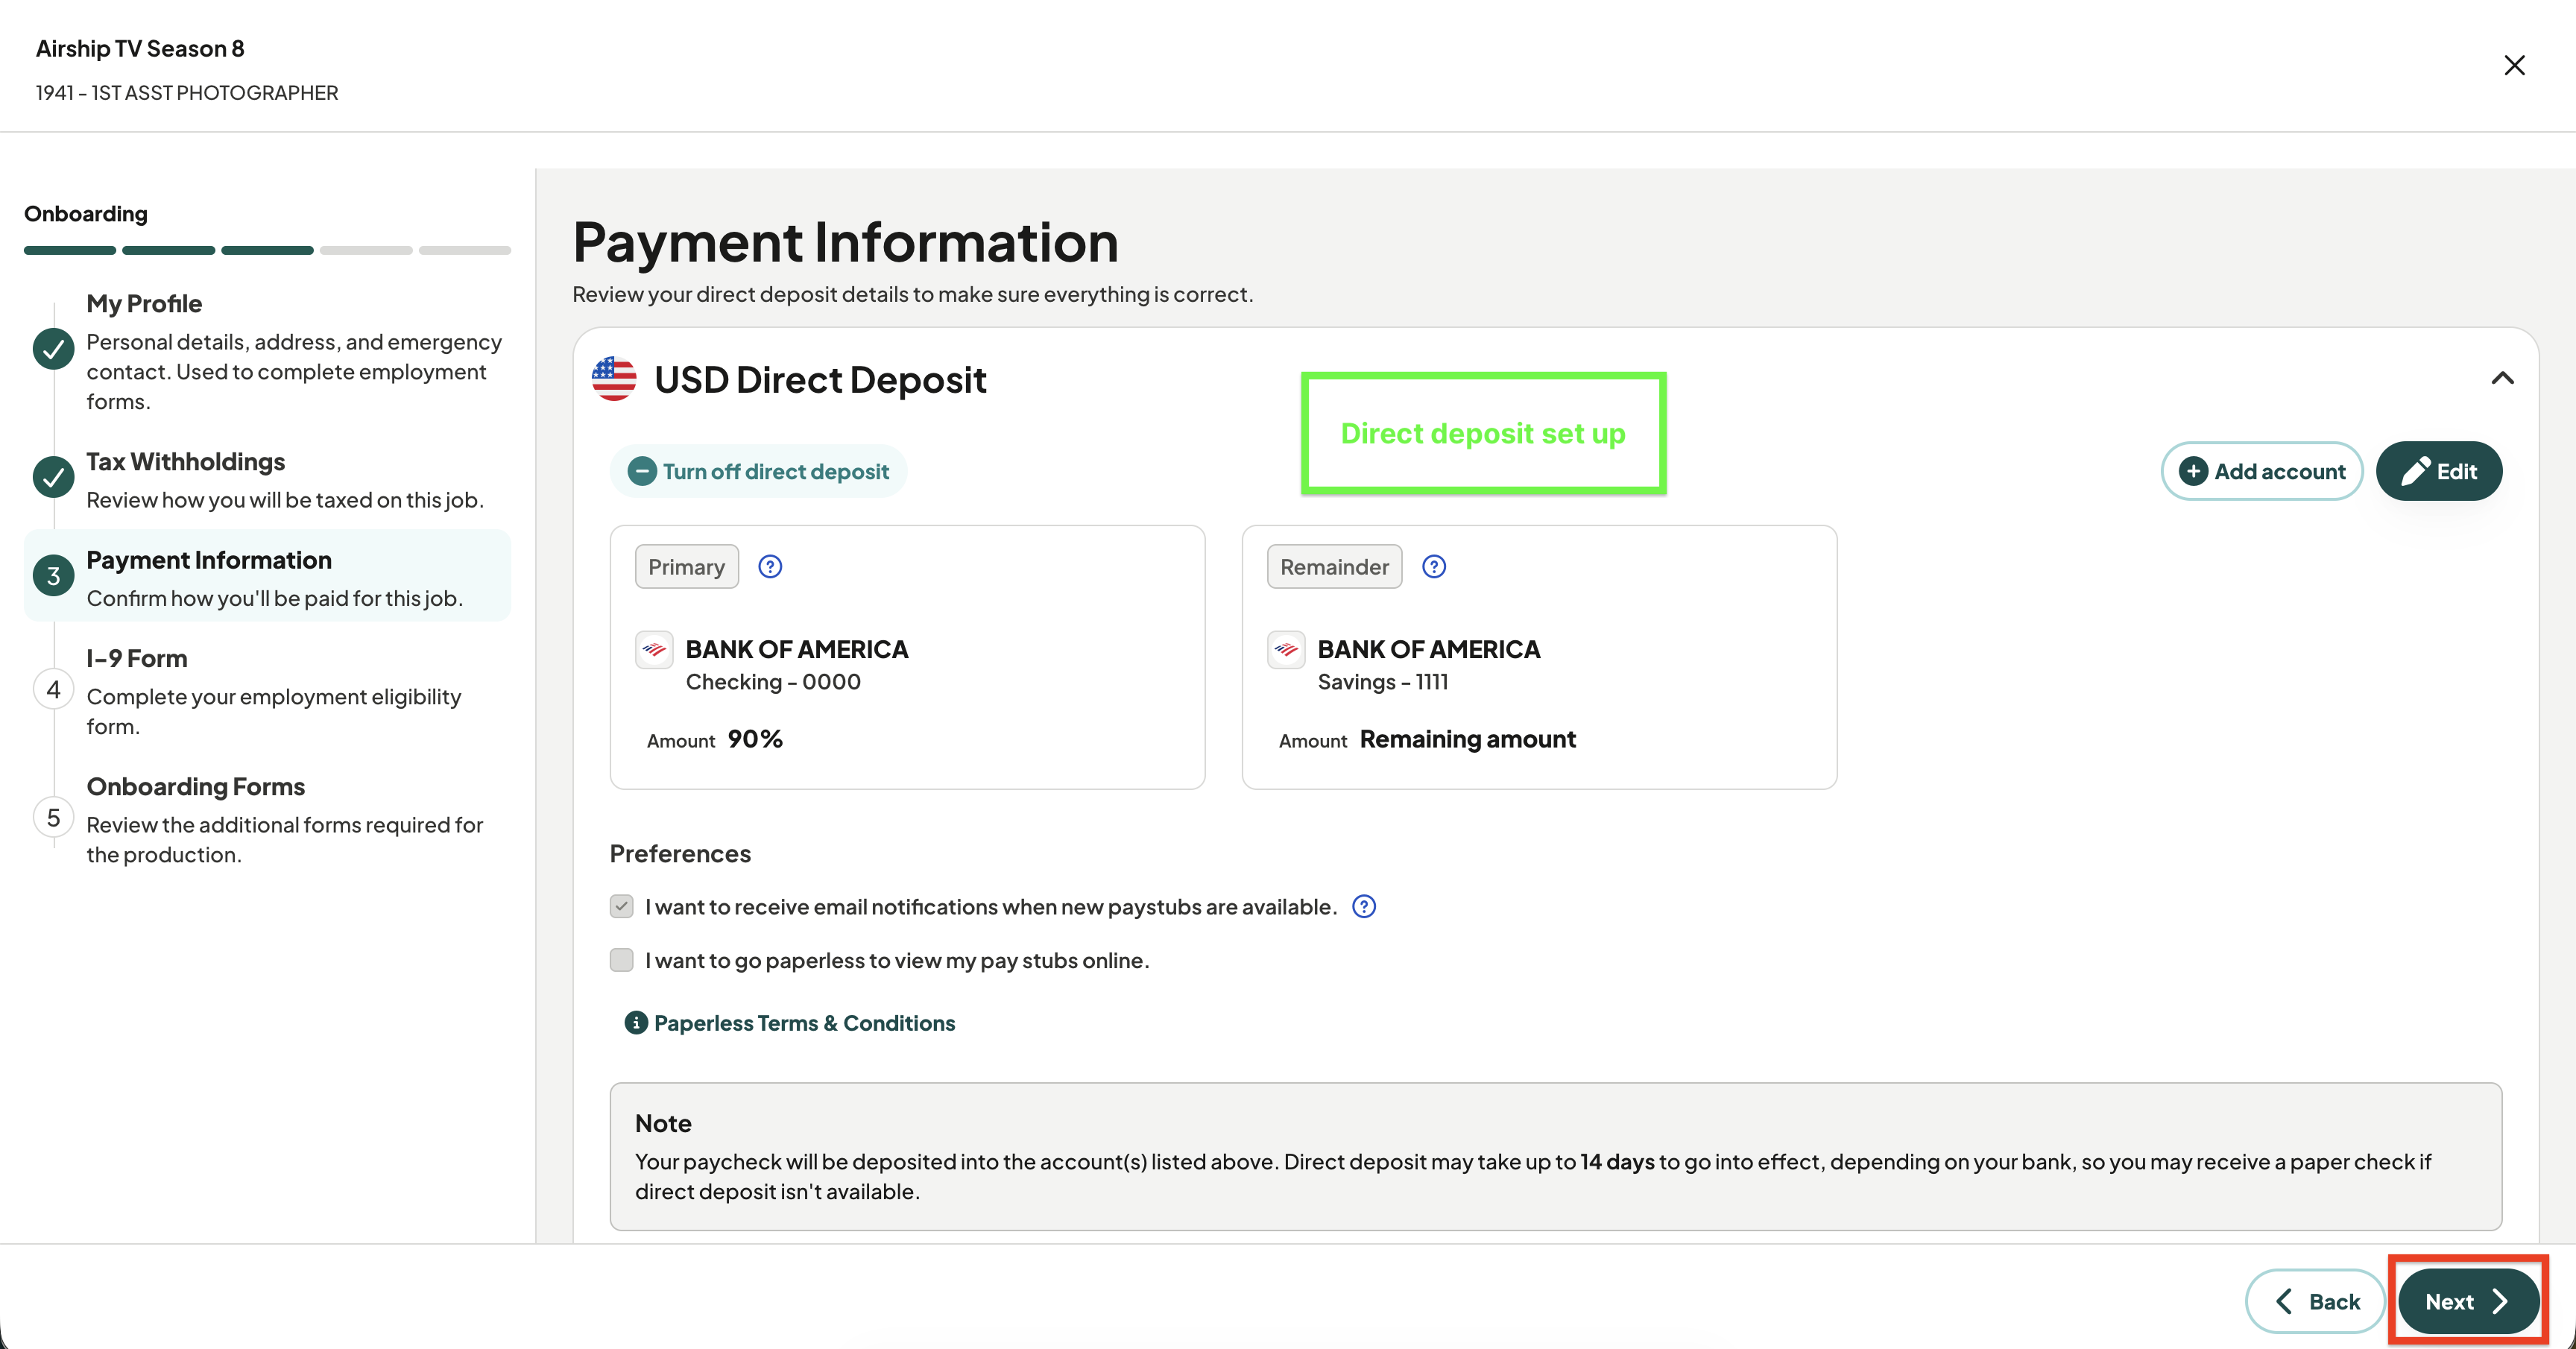Go Back to the previous step
This screenshot has width=2576, height=1349.
coord(2316,1301)
